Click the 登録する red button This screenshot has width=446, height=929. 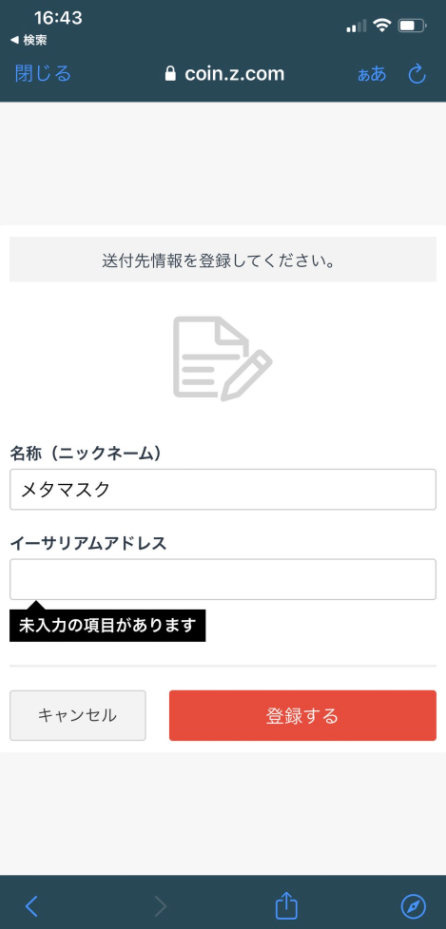(x=303, y=715)
